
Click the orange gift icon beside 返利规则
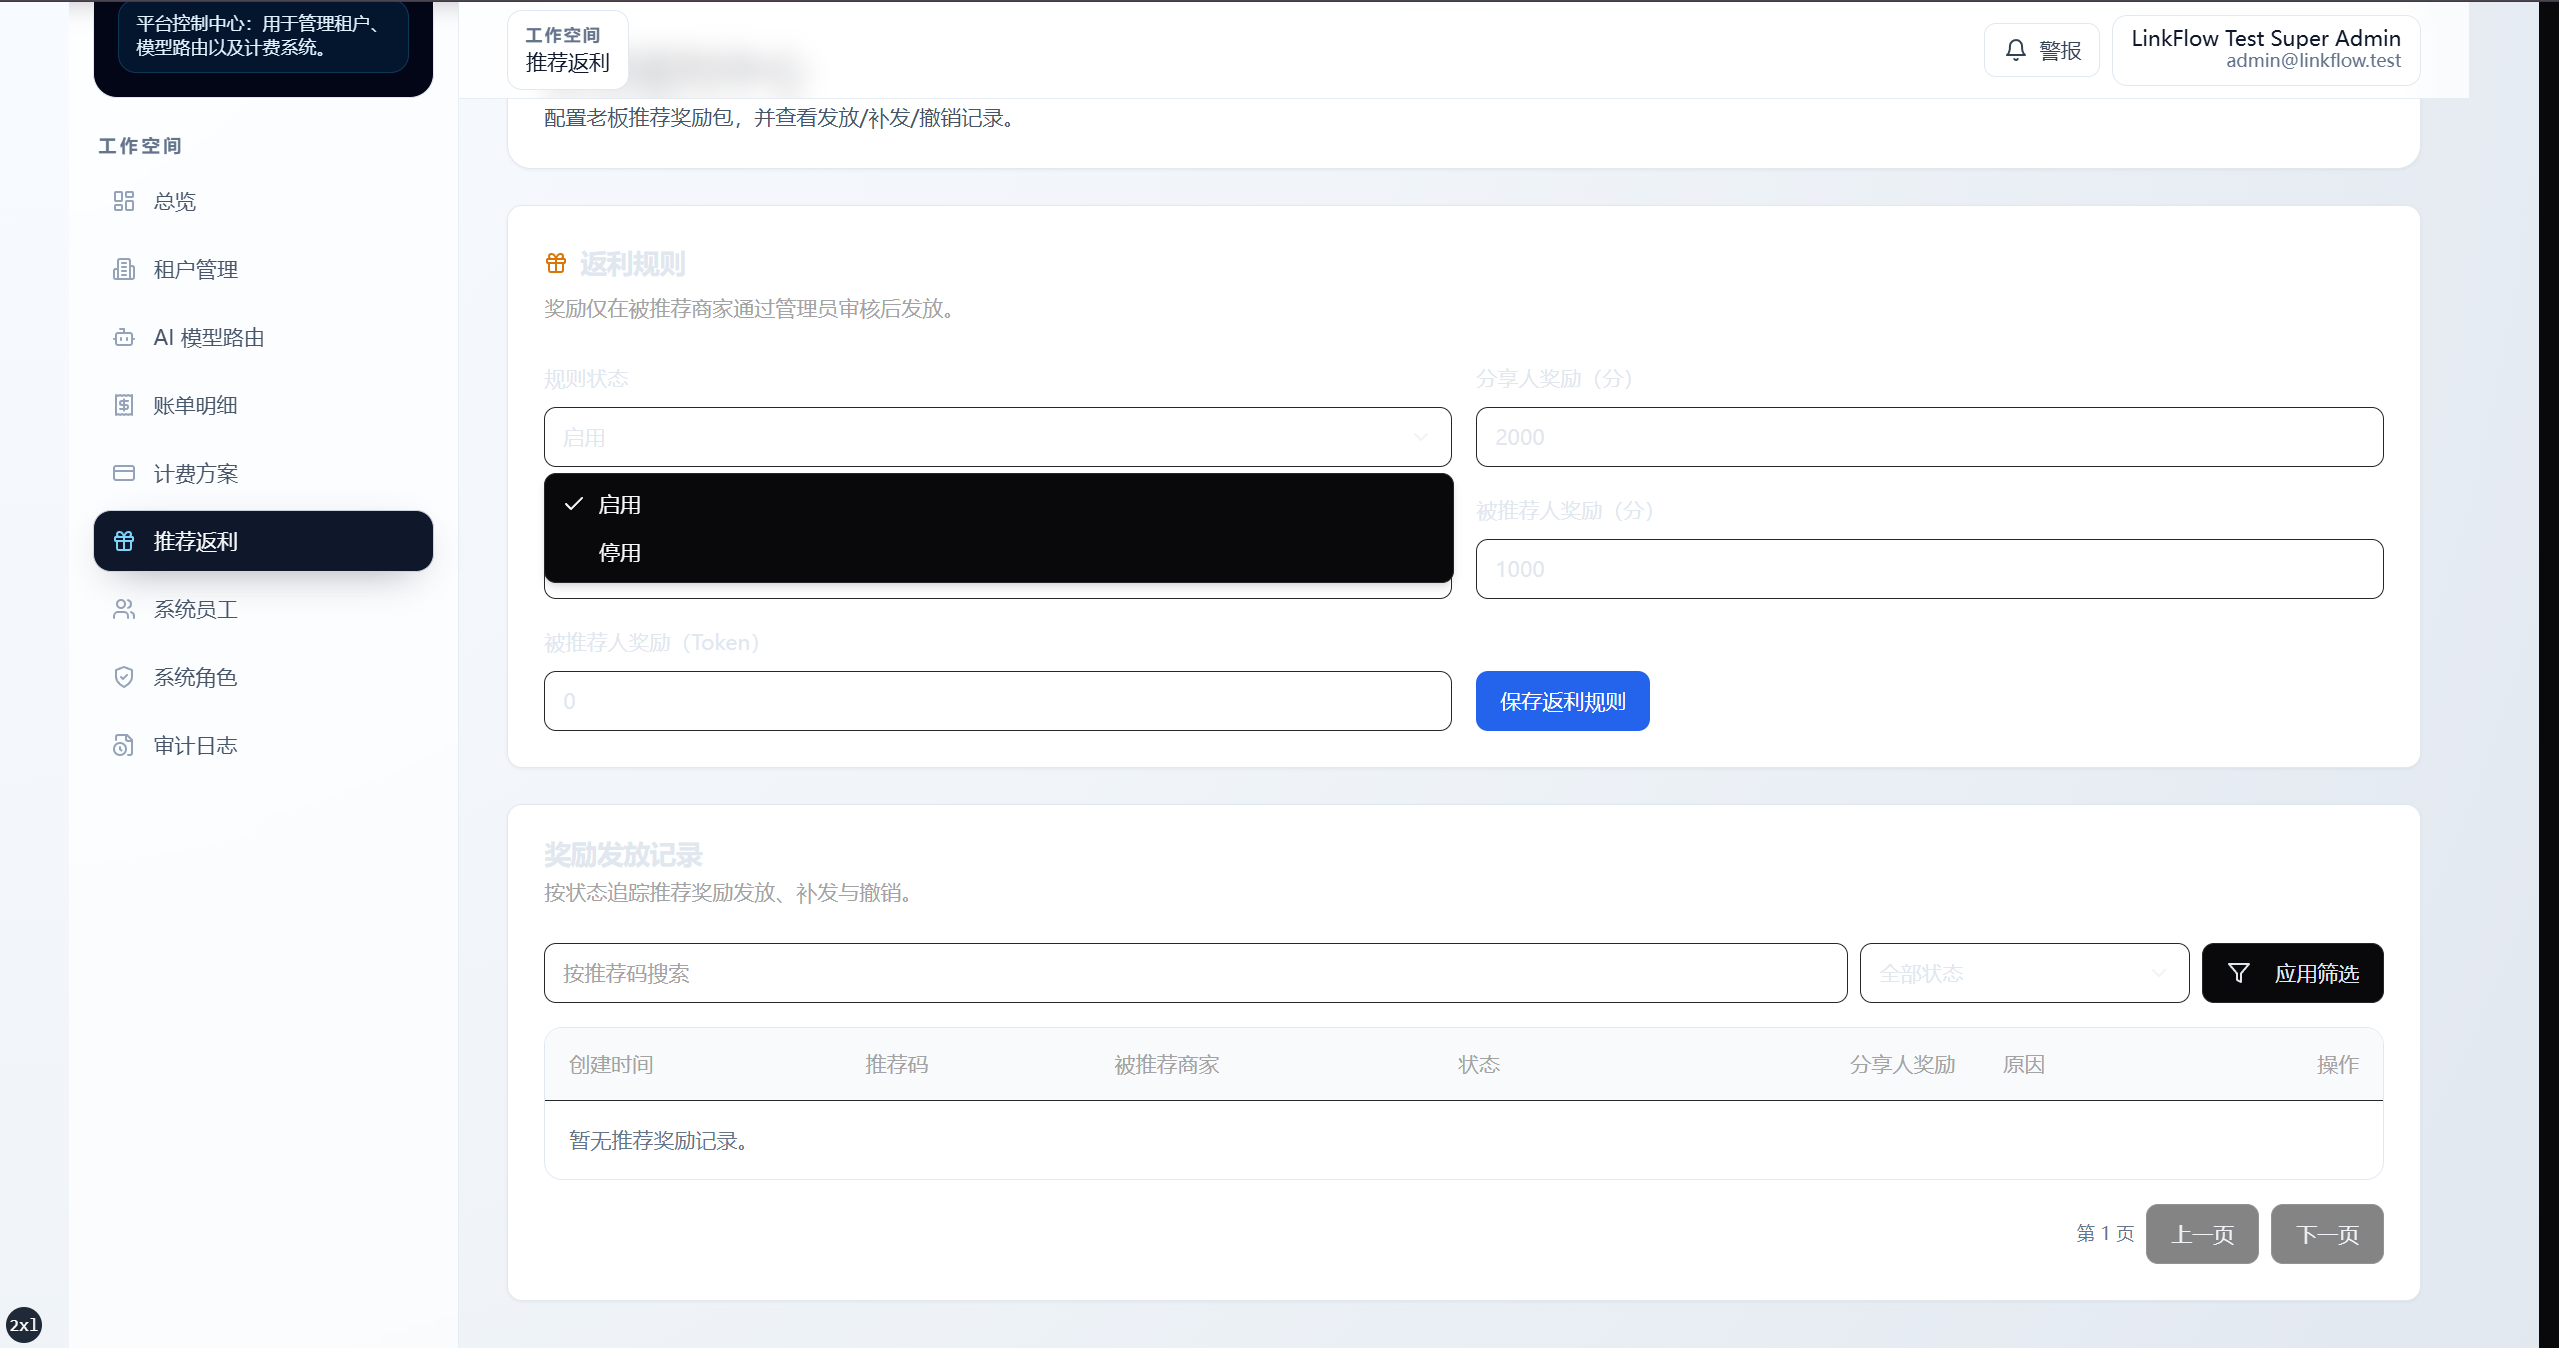[556, 264]
